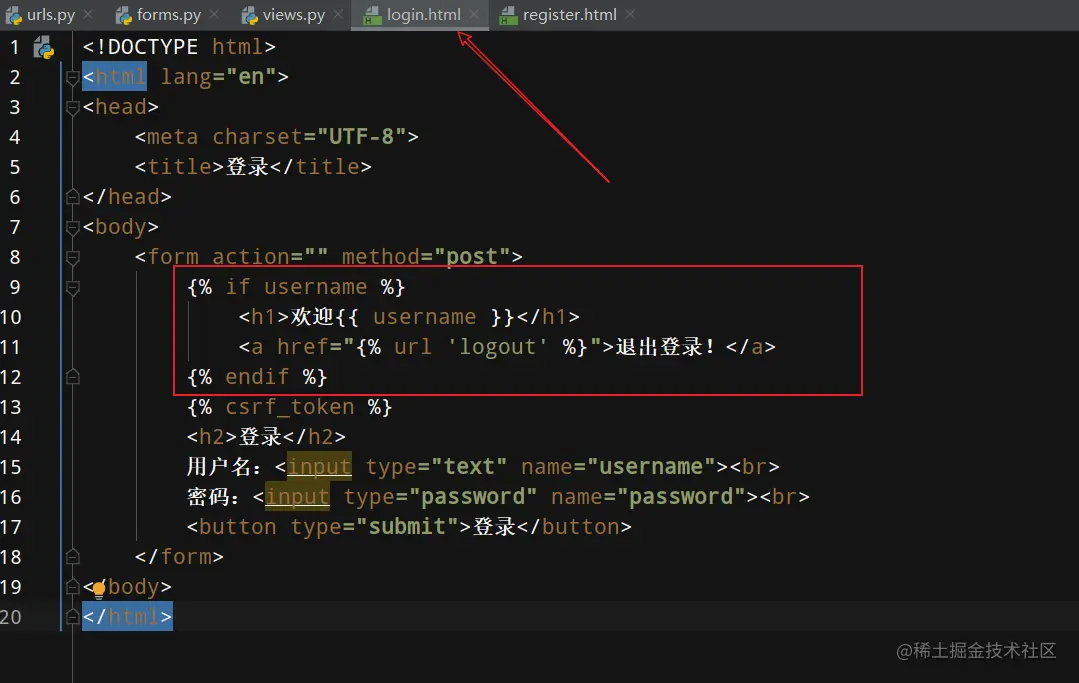Click the highlighted input tag on line 15
The image size is (1079, 683).
point(319,467)
